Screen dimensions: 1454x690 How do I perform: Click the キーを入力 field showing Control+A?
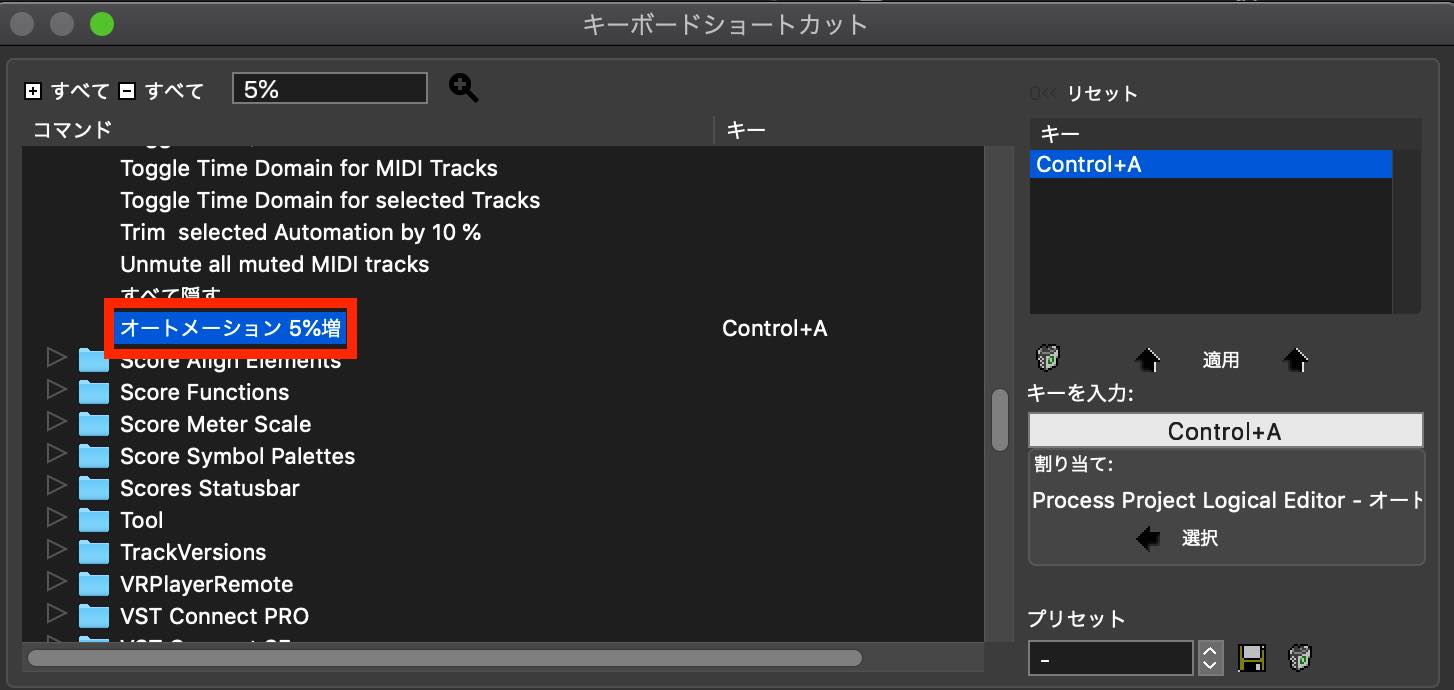pos(1225,431)
